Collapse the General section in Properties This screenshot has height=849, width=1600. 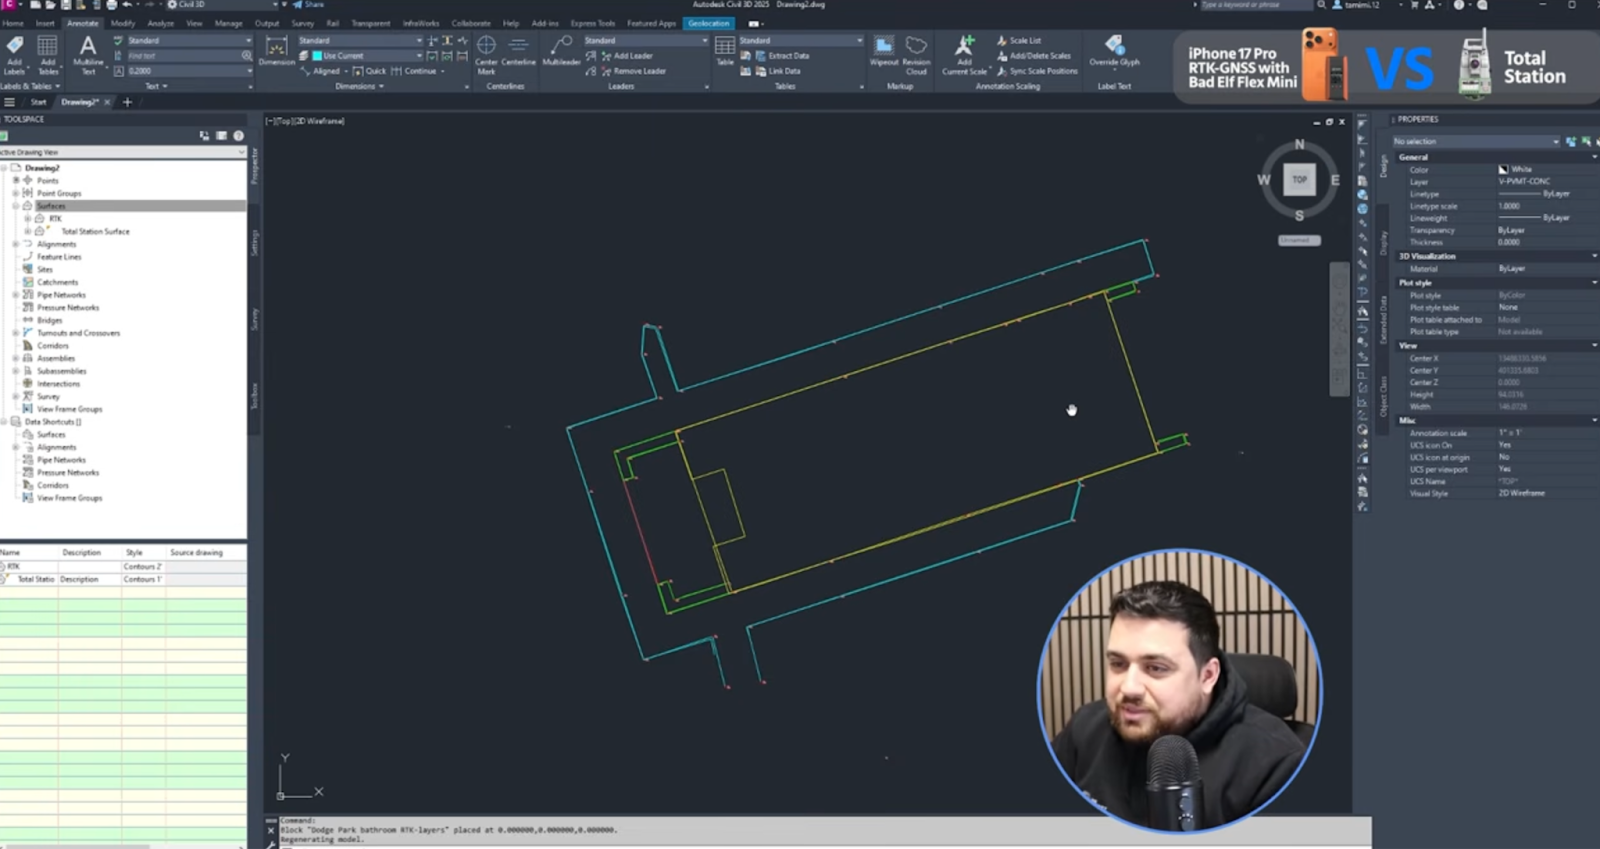pyautogui.click(x=1594, y=157)
